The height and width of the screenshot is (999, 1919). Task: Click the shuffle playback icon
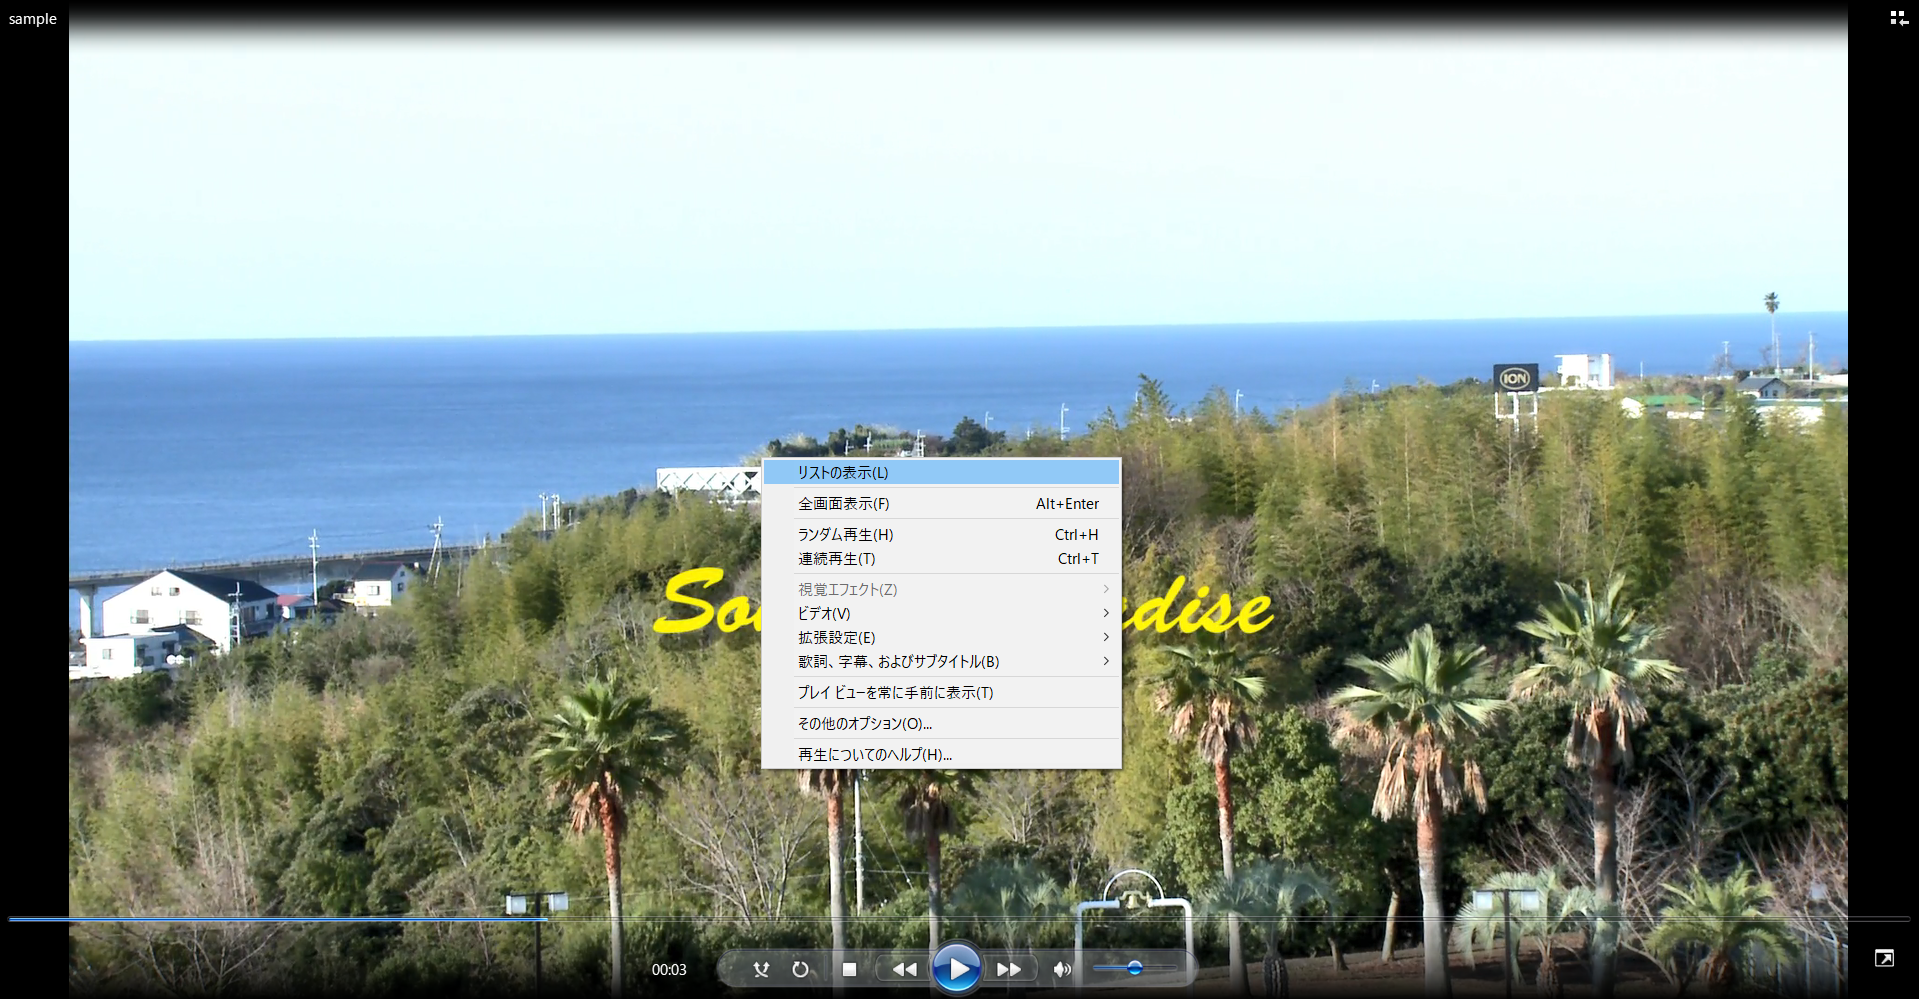tap(761, 969)
